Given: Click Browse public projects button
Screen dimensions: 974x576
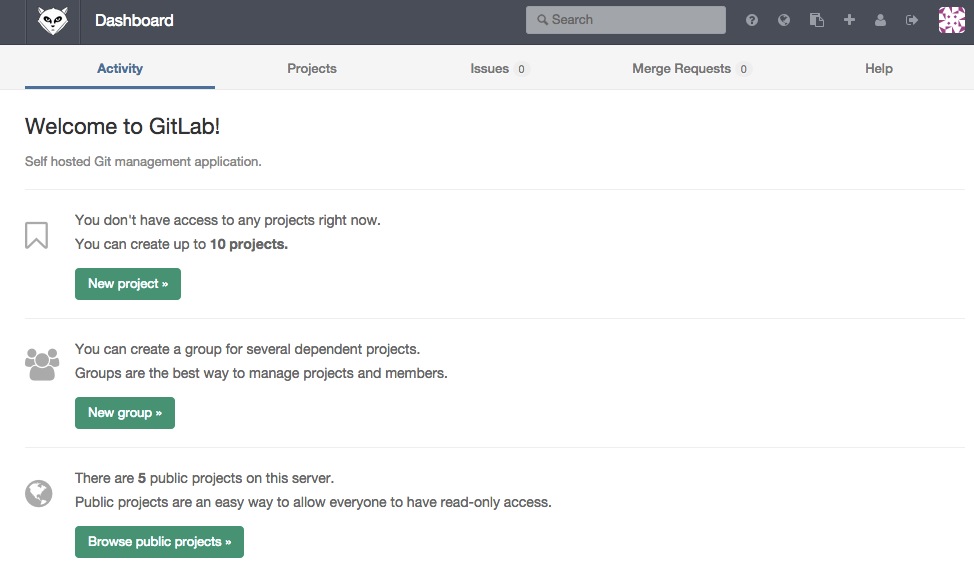Looking at the screenshot, I should tap(159, 542).
